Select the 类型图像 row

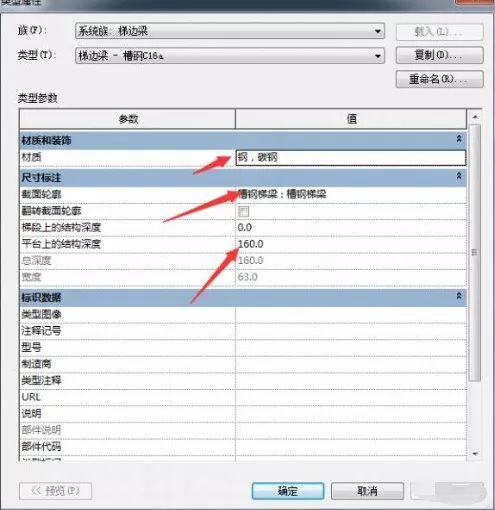243,314
